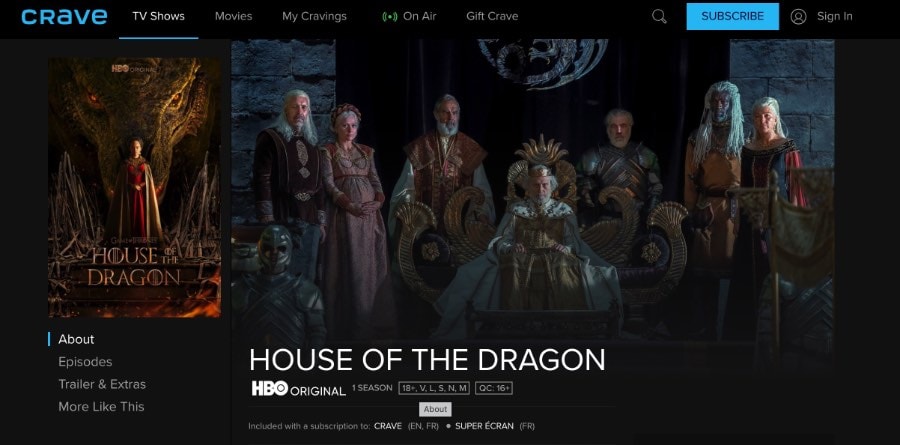Screen dimensions: 900x445
Task: Click the green On Air broadcast icon
Action: (x=390, y=17)
